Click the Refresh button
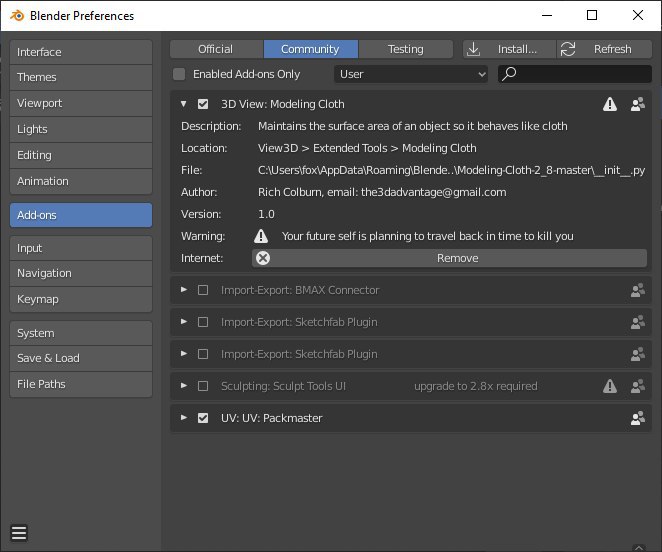Viewport: 662px width, 552px height. coord(604,49)
